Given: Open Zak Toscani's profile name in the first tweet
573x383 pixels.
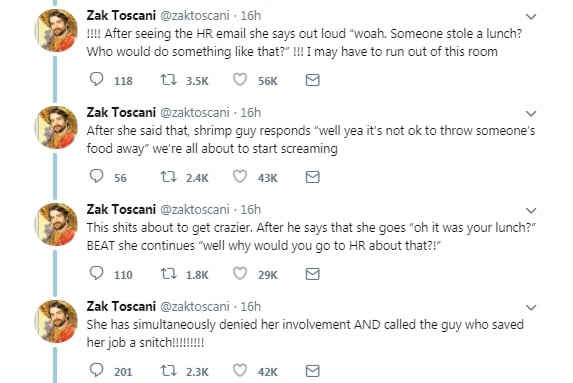Looking at the screenshot, I should (121, 16).
